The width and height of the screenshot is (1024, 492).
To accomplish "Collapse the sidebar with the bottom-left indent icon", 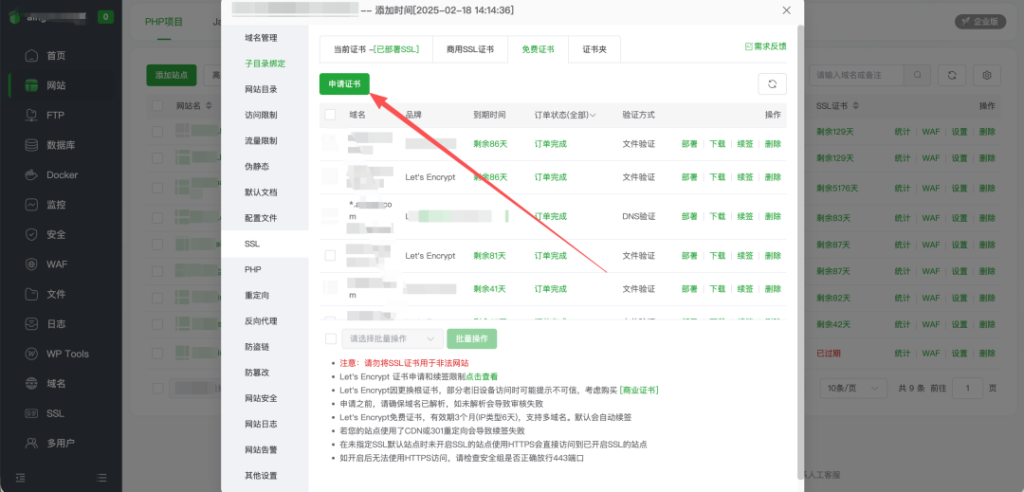I will coord(20,478).
